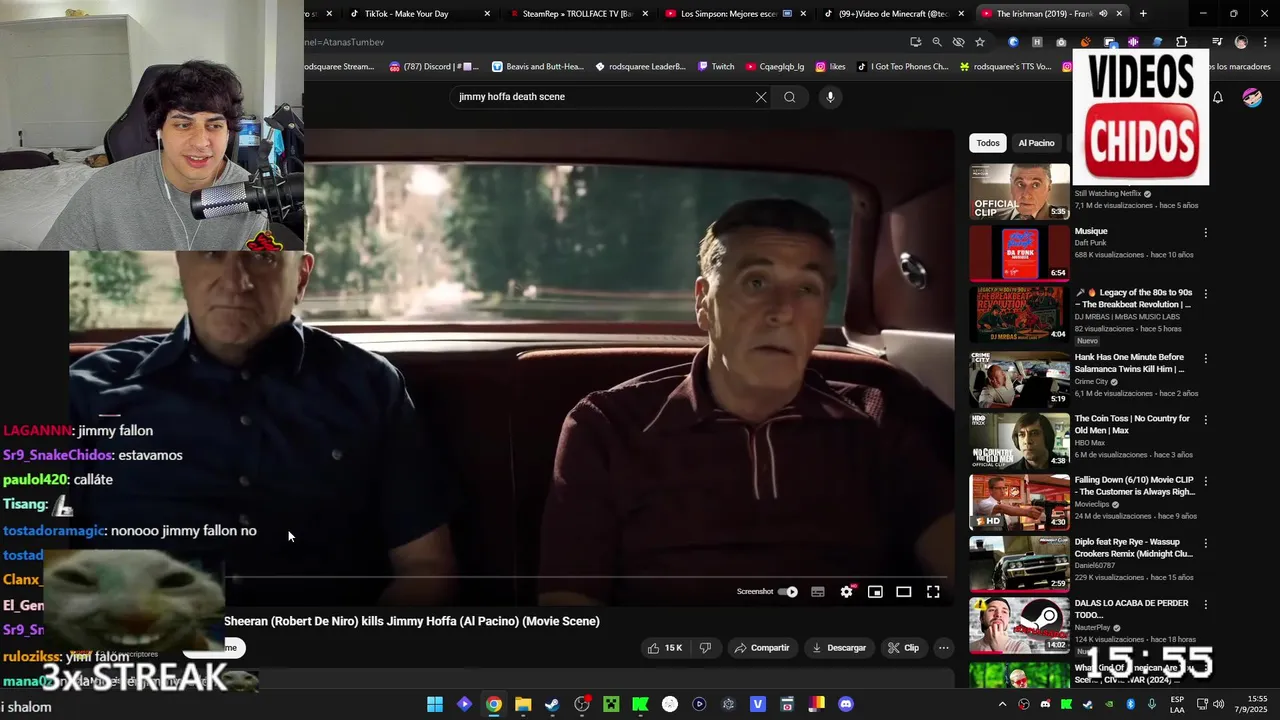Dislike the video with thumbs down
Image resolution: width=1280 pixels, height=720 pixels.
[705, 648]
